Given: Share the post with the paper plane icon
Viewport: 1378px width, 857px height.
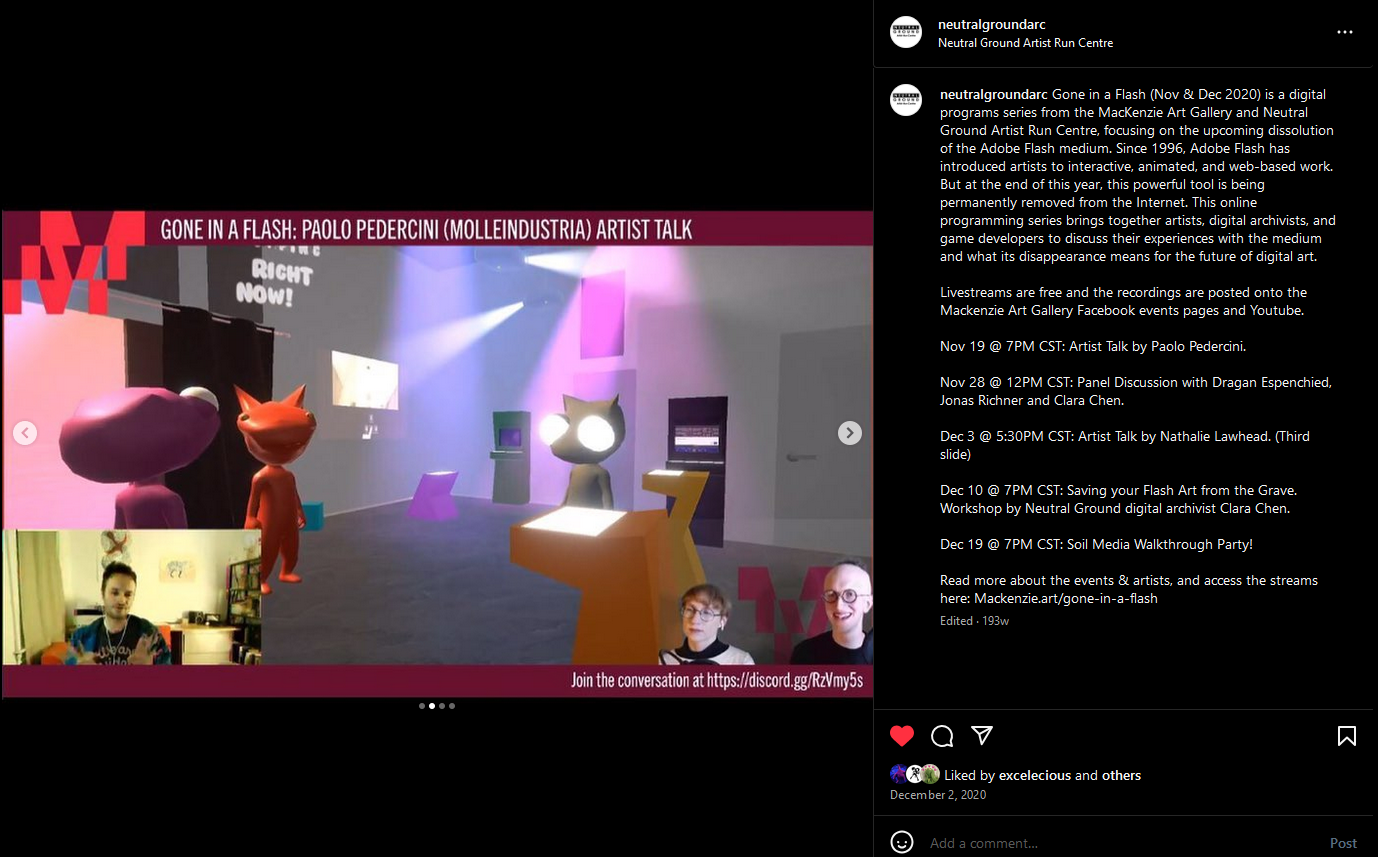Looking at the screenshot, I should click(982, 736).
